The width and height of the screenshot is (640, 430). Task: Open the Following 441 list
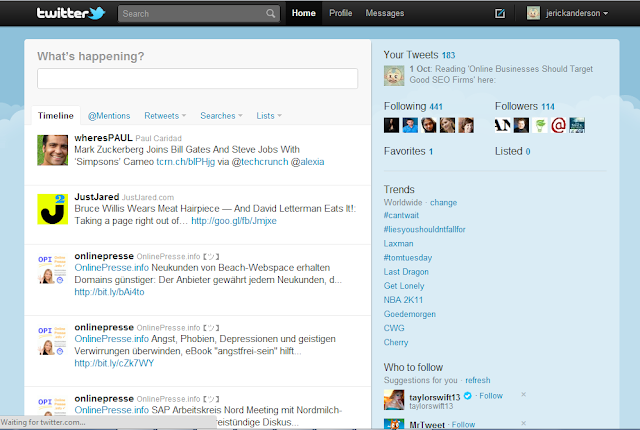(413, 106)
